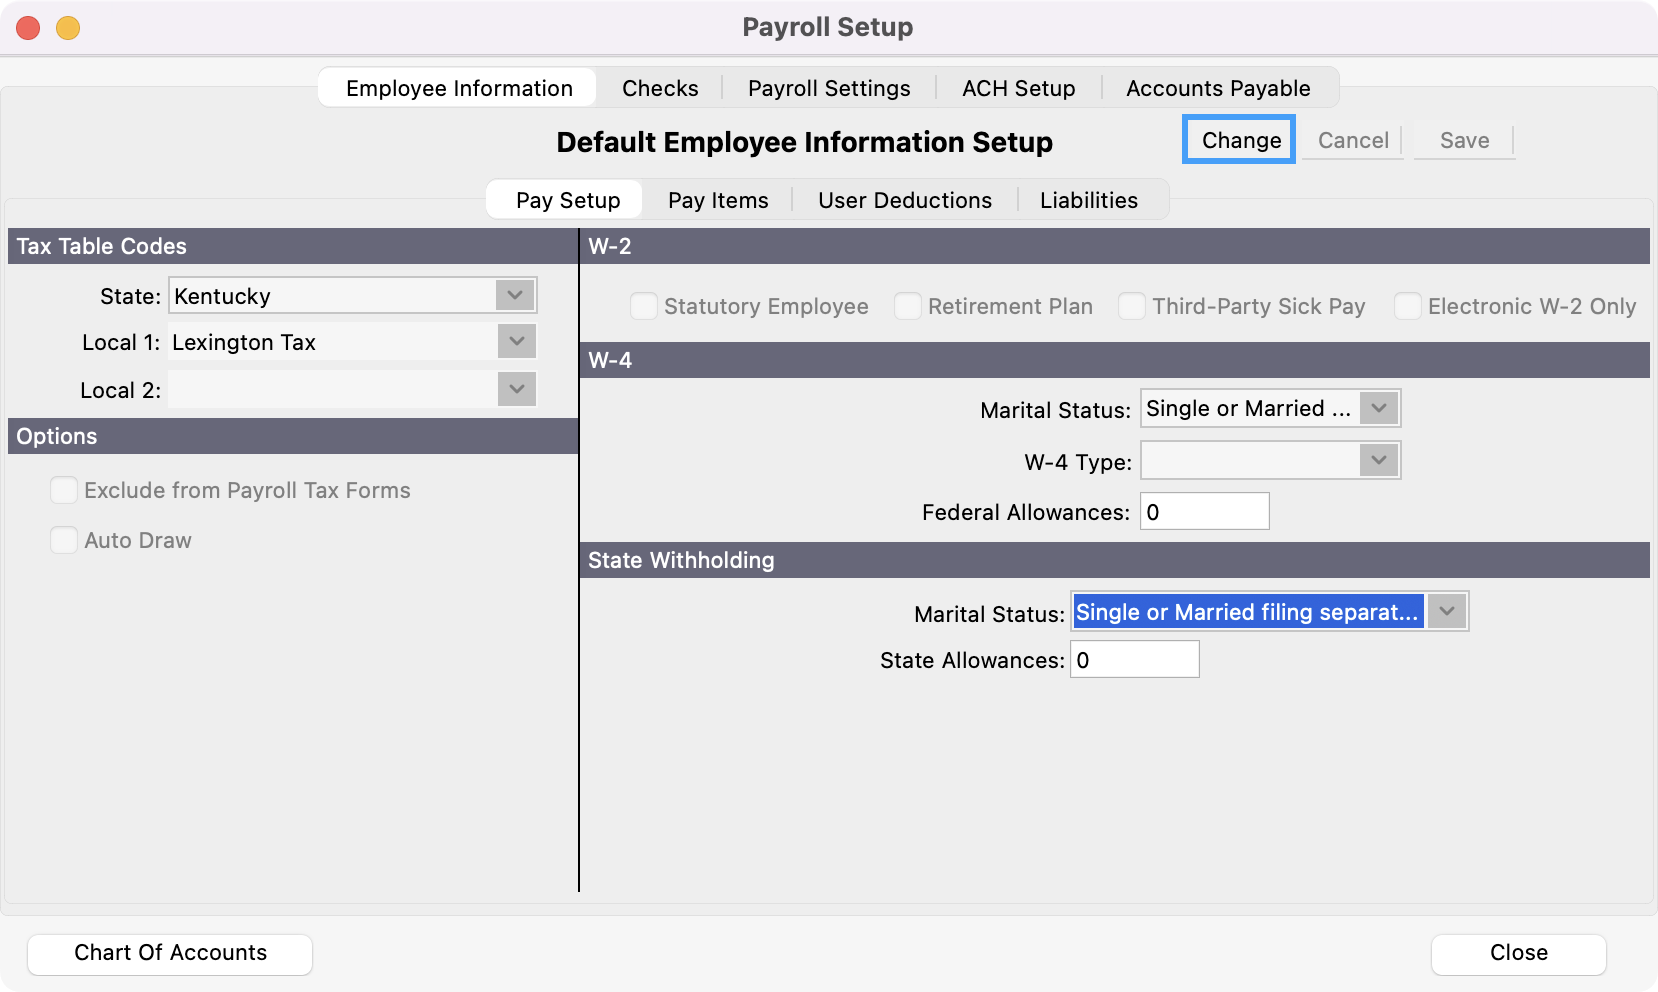
Task: Open the Payroll Settings tab
Action: coord(829,88)
